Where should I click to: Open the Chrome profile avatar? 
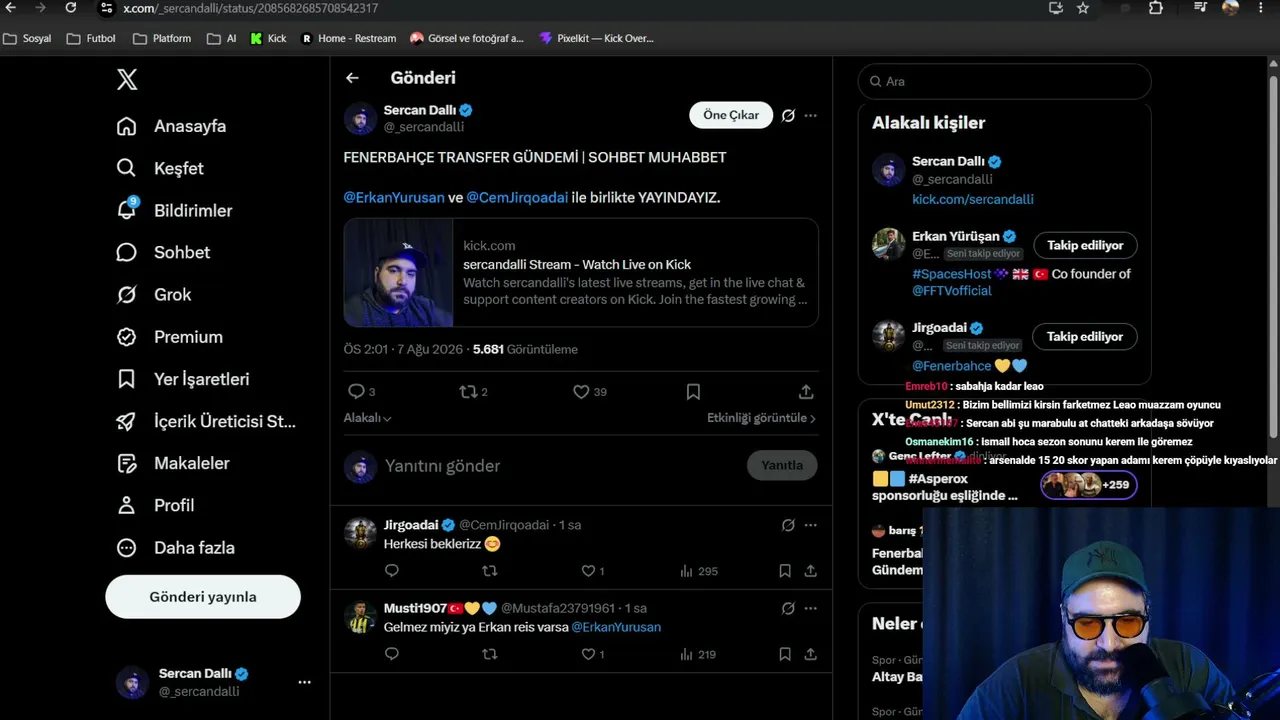click(1231, 8)
